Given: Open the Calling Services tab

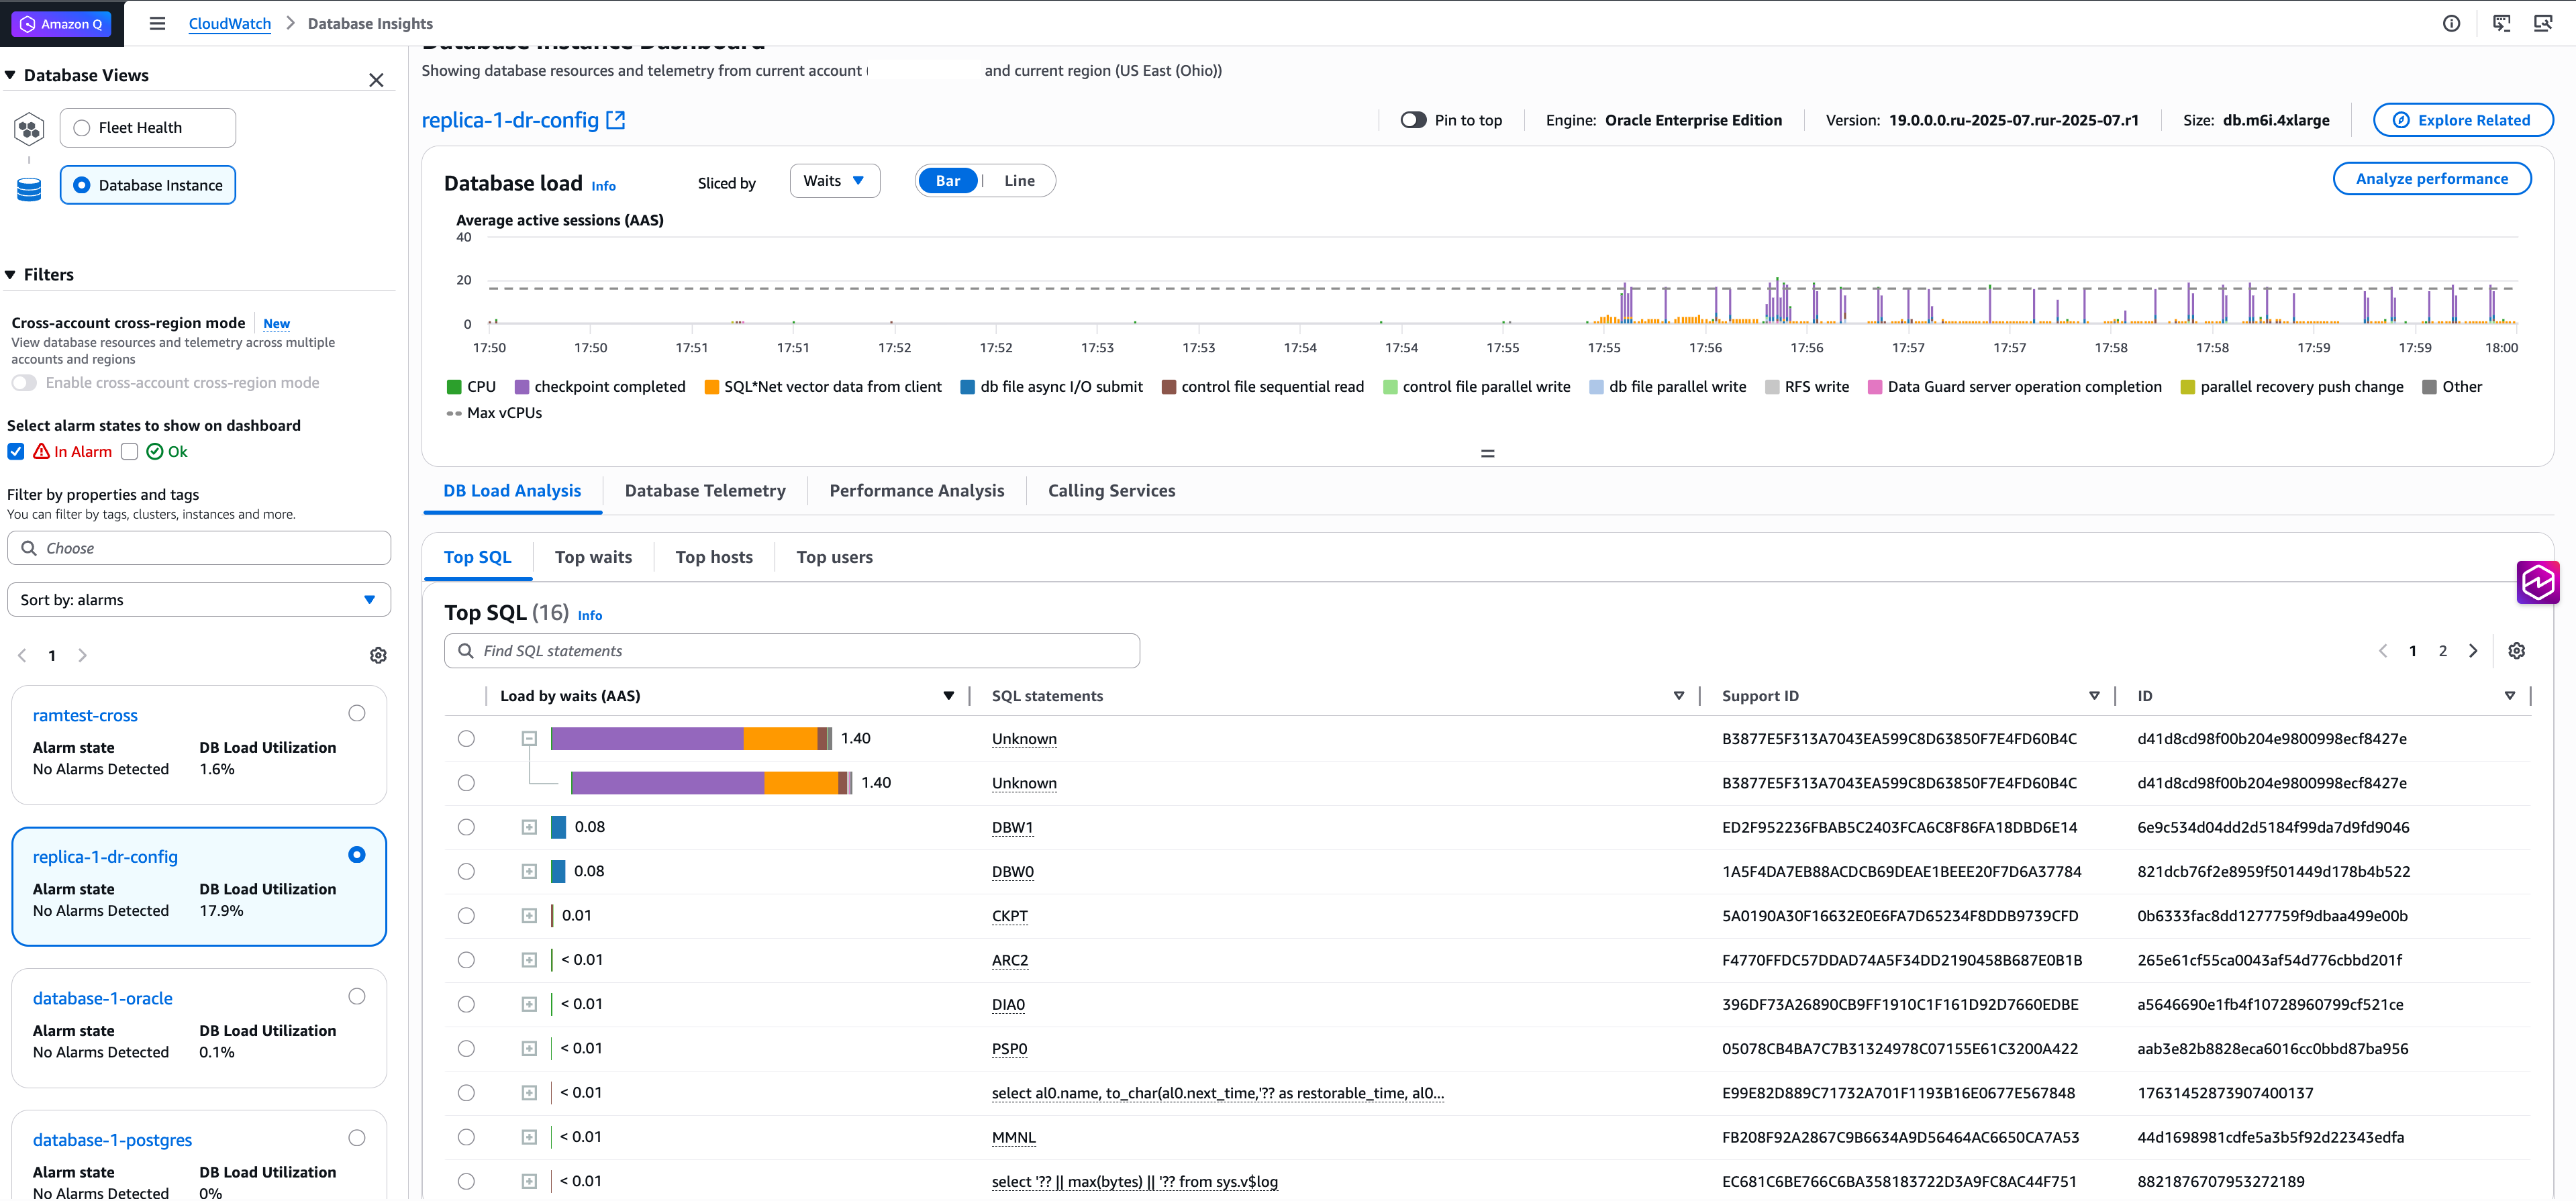Looking at the screenshot, I should pyautogui.click(x=1111, y=491).
